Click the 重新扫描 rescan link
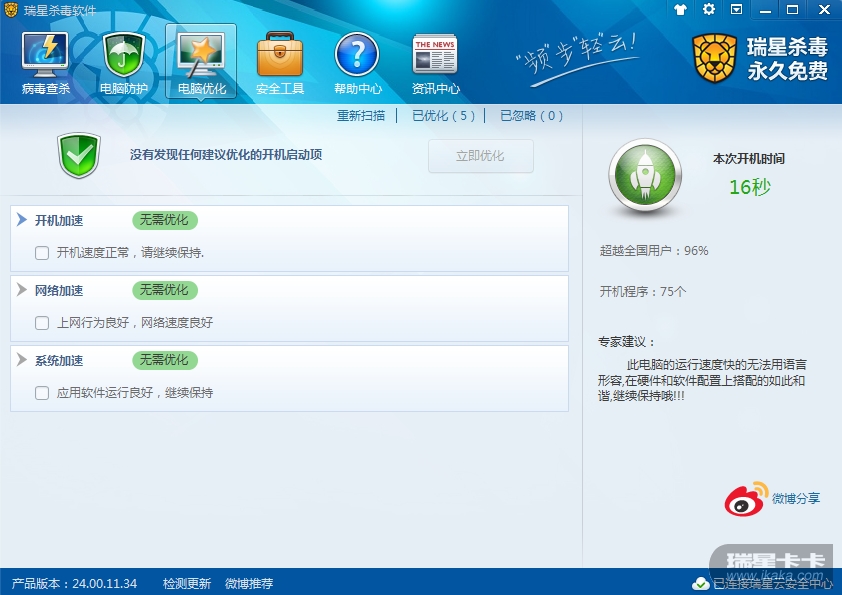Image resolution: width=842 pixels, height=595 pixels. [x=361, y=115]
